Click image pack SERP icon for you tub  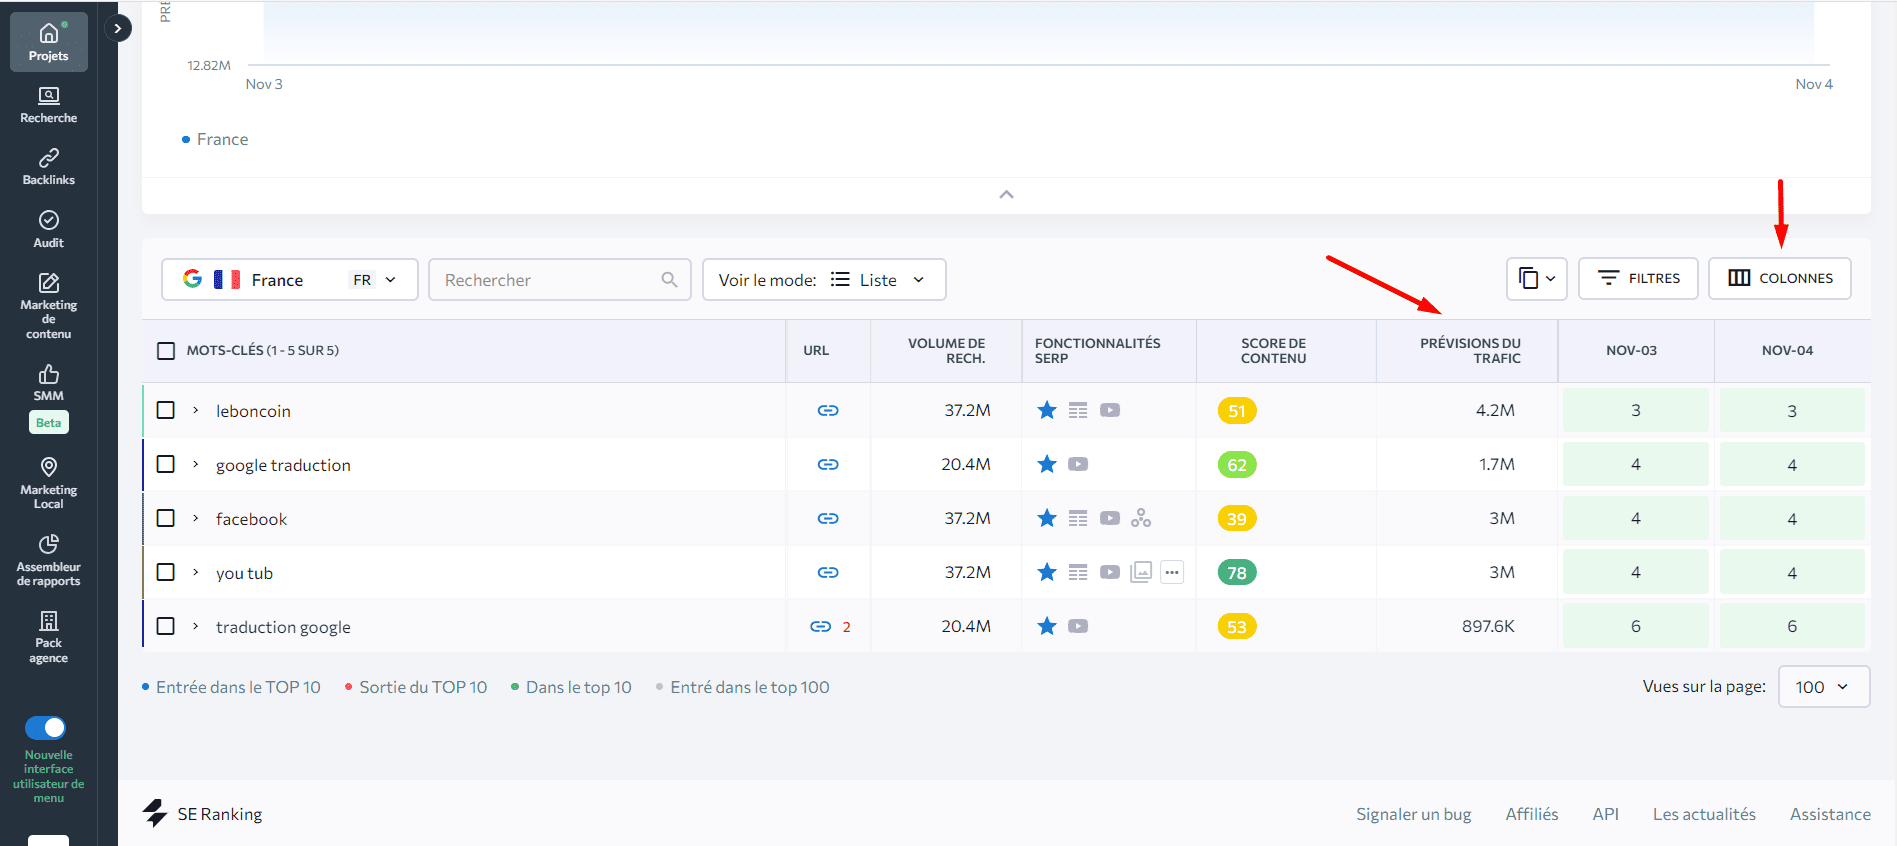click(x=1141, y=572)
